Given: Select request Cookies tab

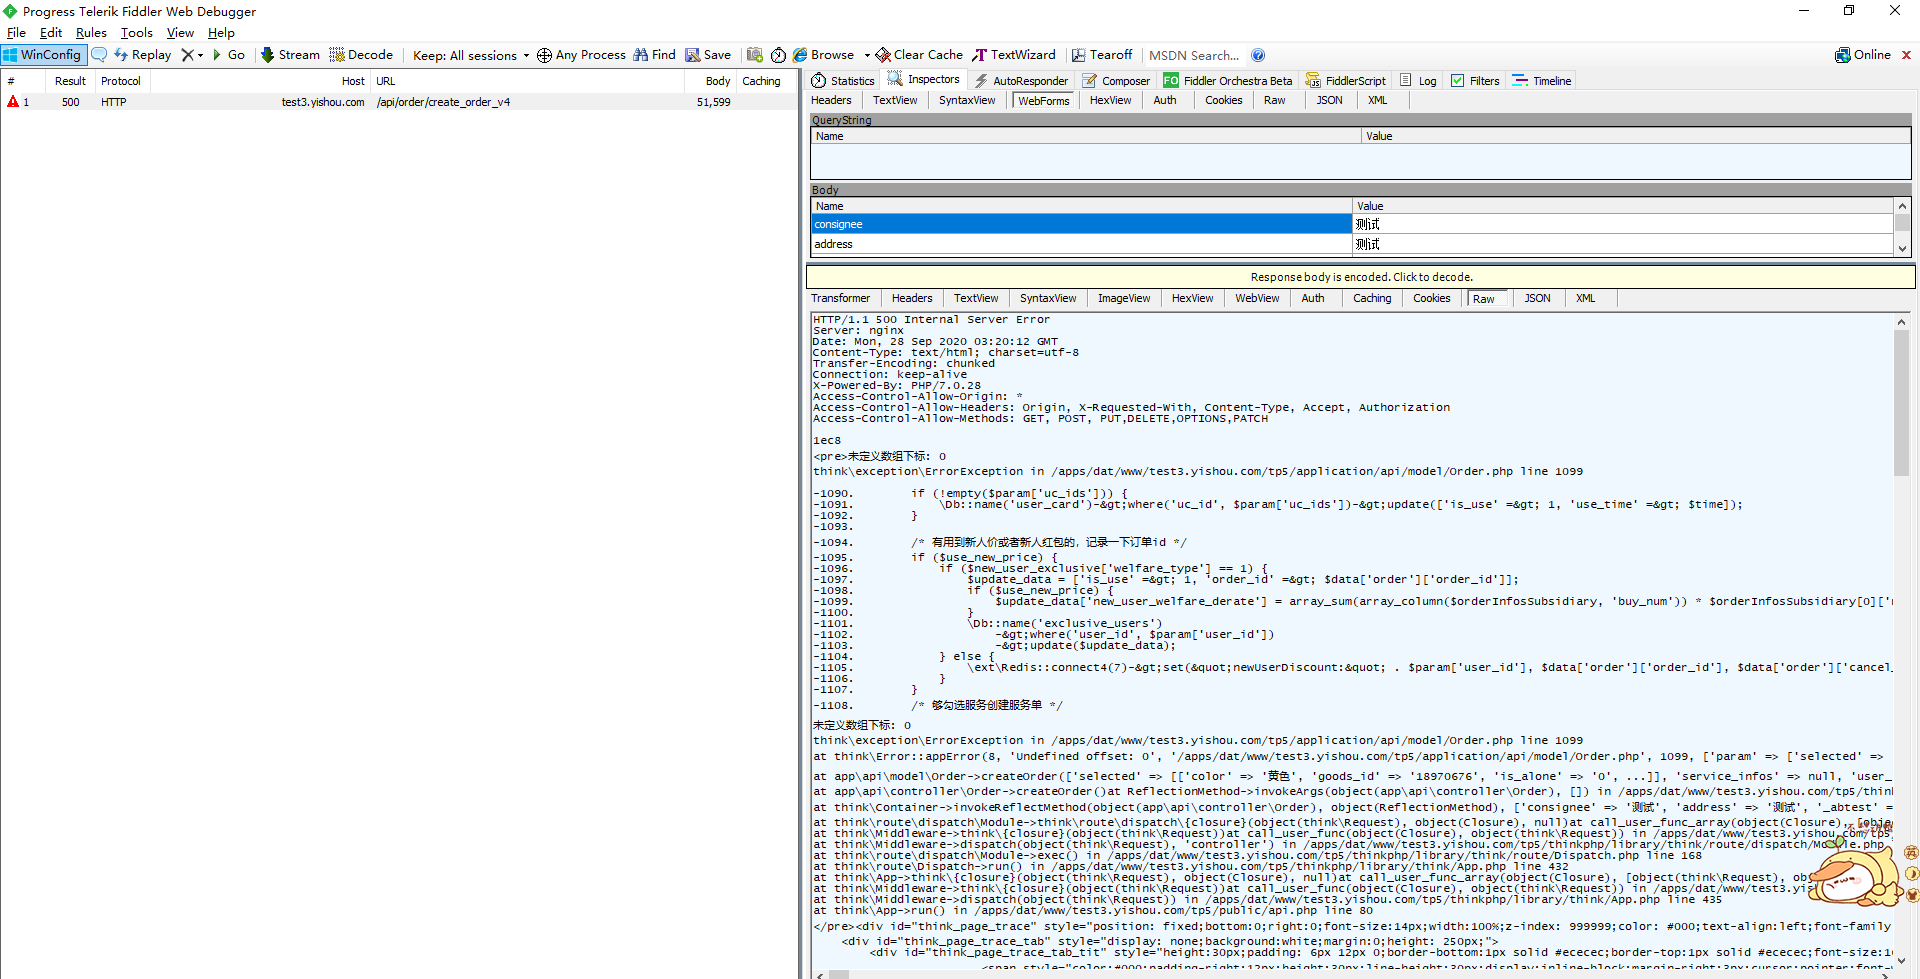Looking at the screenshot, I should coord(1223,100).
